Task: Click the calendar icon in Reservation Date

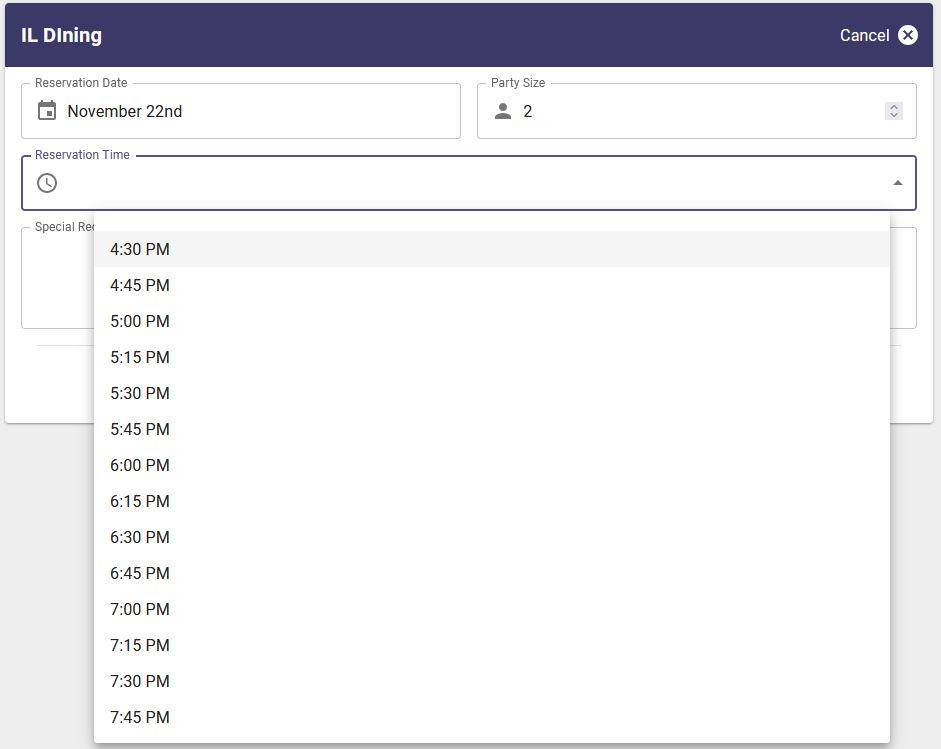Action: click(47, 111)
